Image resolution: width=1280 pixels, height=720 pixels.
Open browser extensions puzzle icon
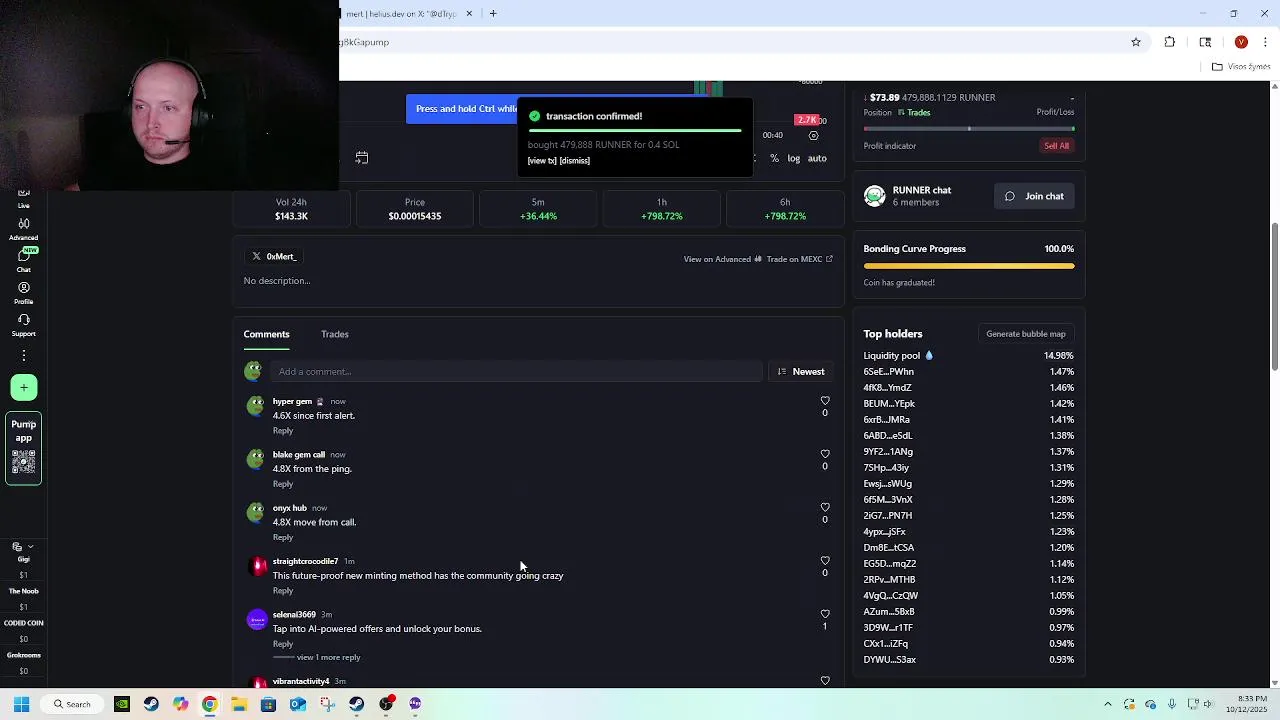1169,42
